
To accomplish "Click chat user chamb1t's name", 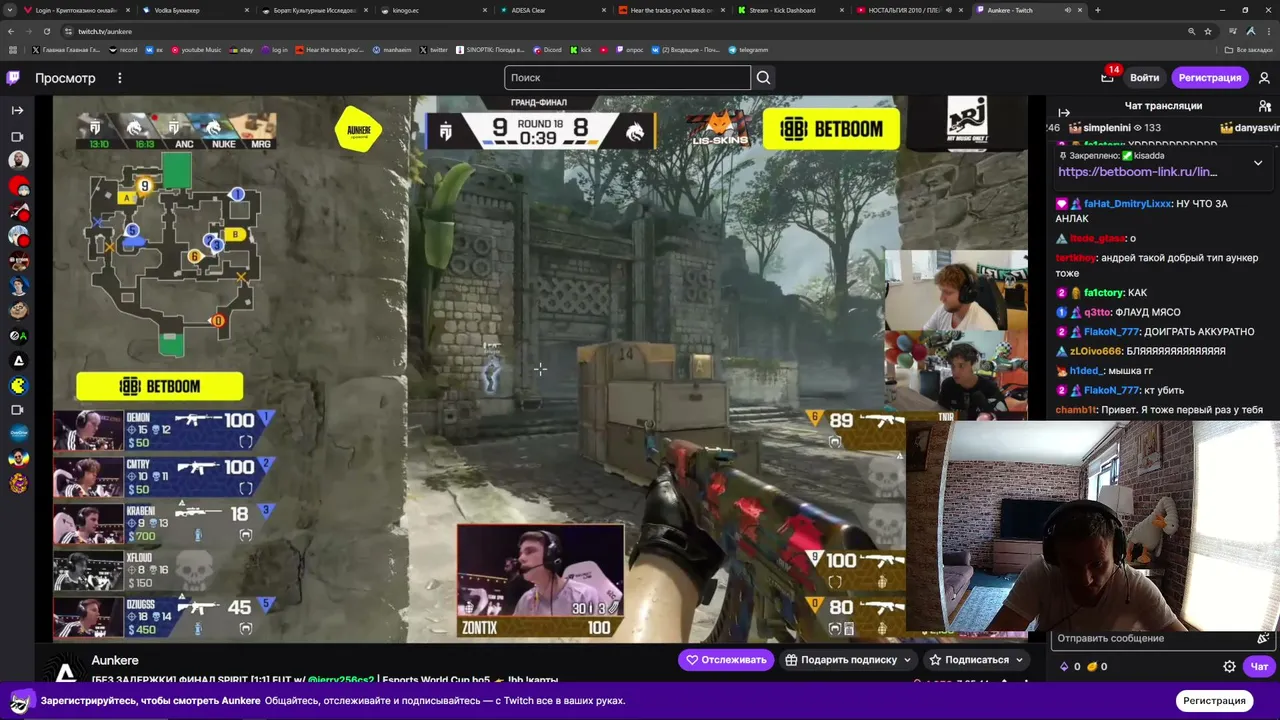I will pos(1076,410).
